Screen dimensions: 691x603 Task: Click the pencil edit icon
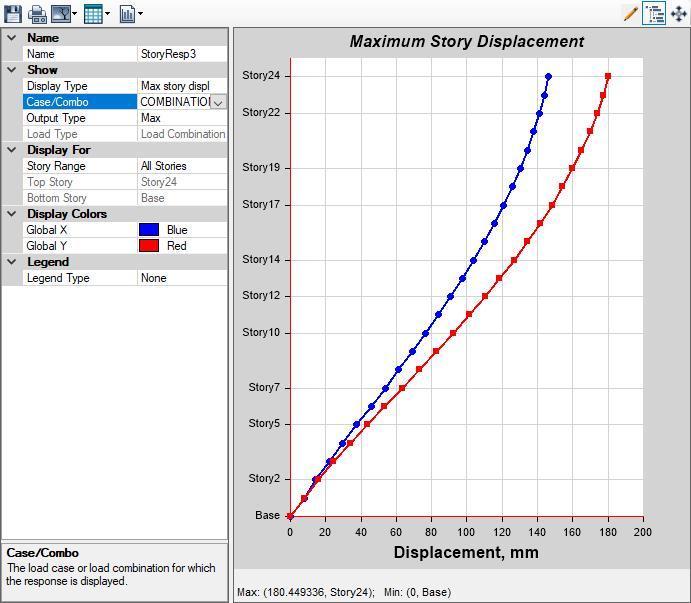pyautogui.click(x=631, y=14)
